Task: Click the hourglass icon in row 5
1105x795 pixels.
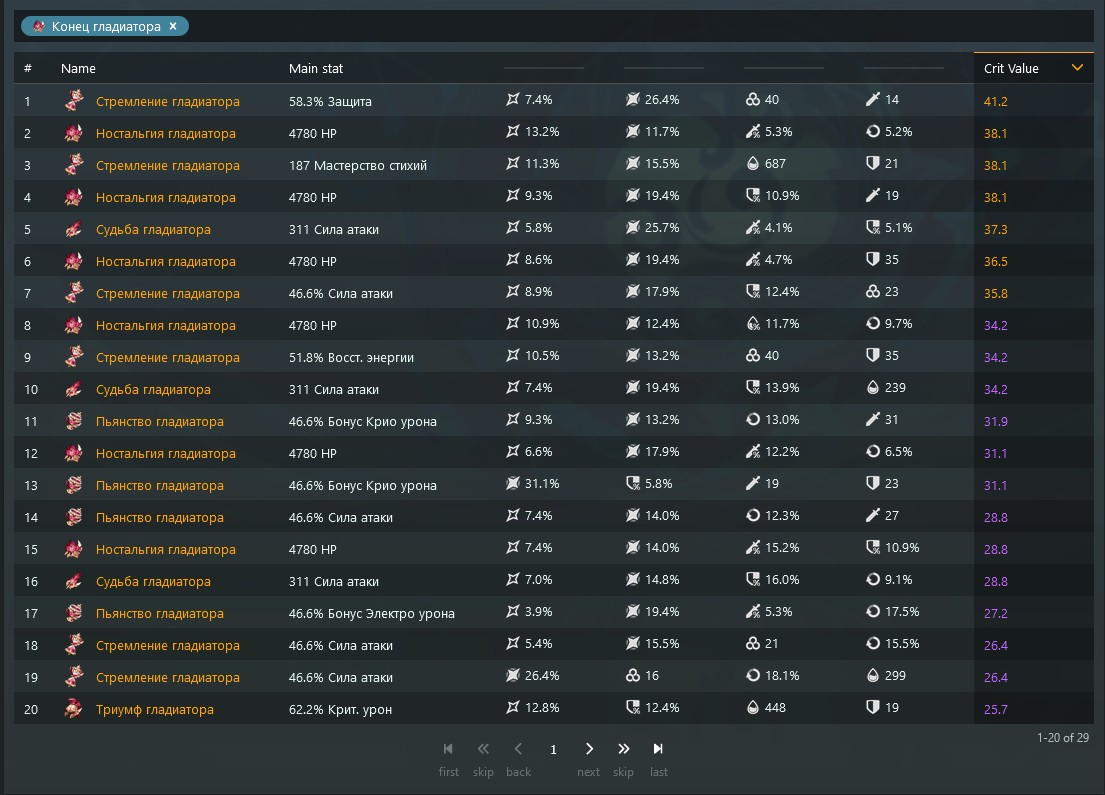Action: tap(74, 229)
